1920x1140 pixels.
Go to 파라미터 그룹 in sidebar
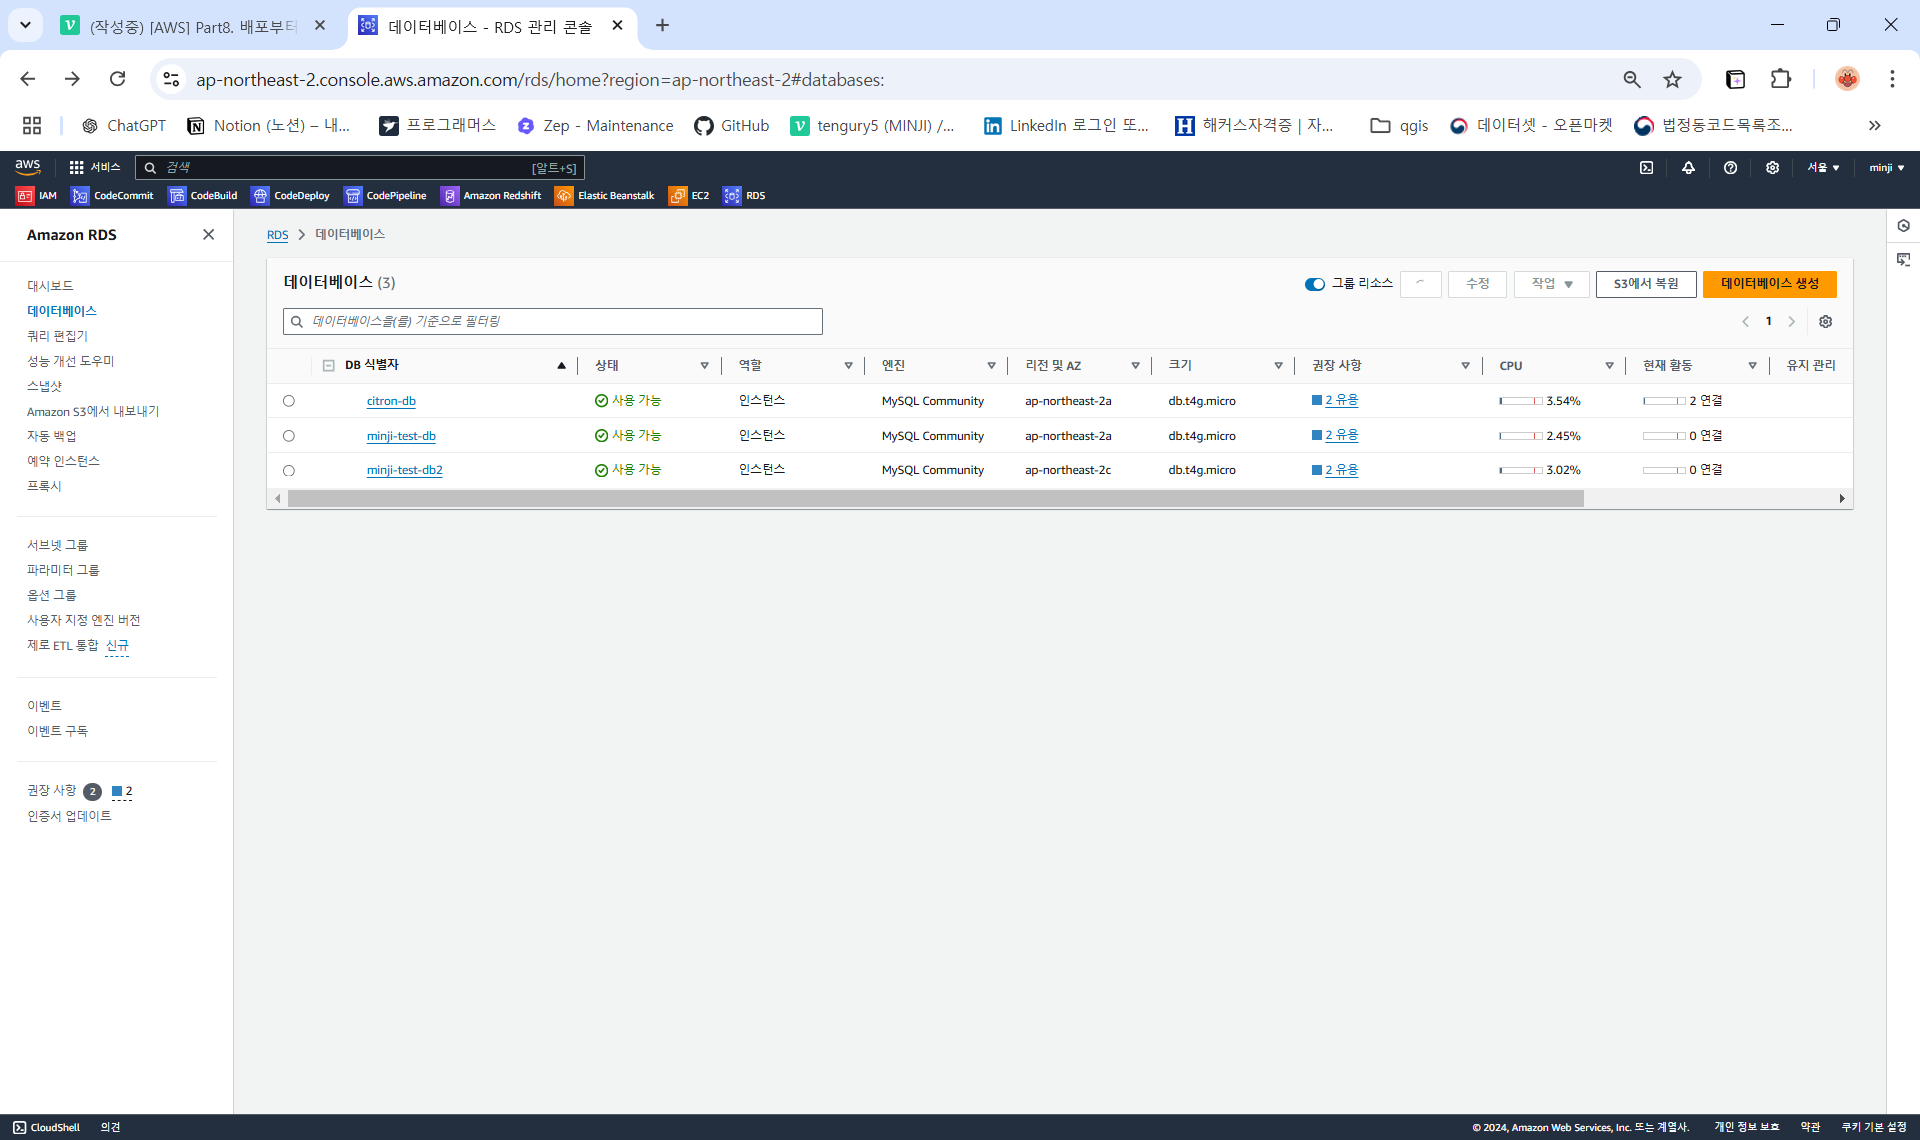[x=63, y=570]
